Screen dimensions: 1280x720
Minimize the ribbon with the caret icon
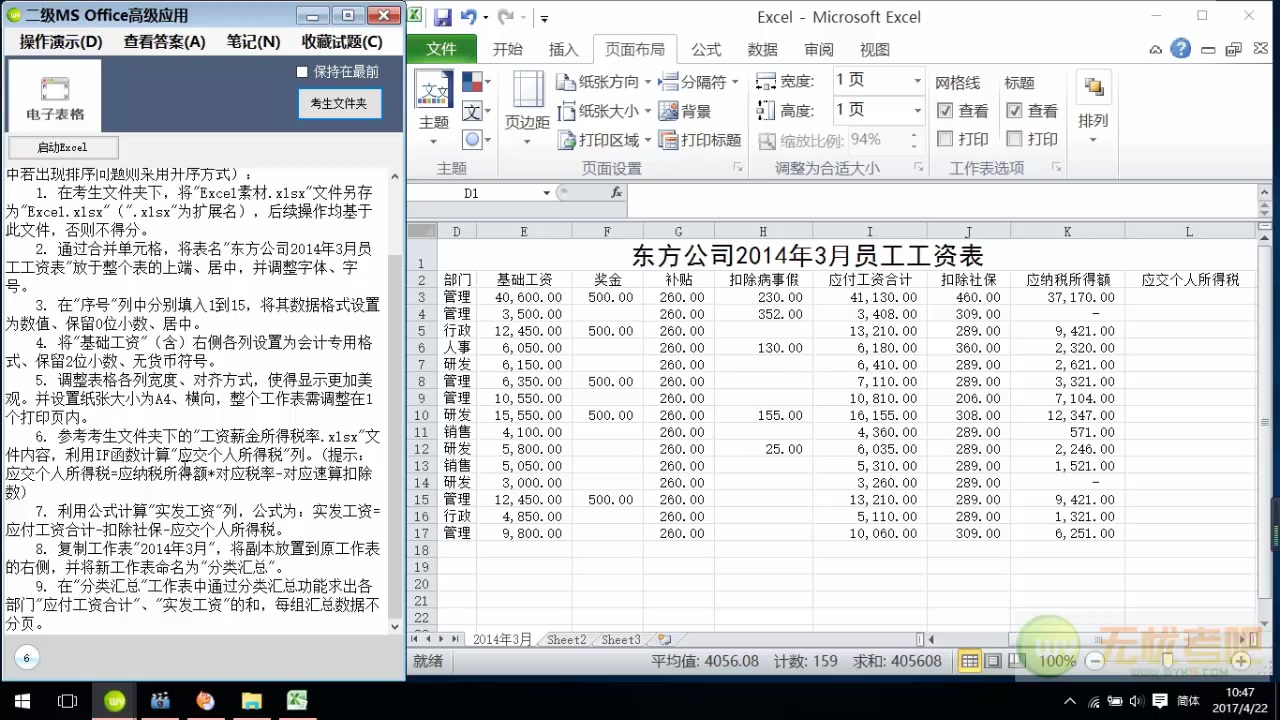coord(1156,49)
